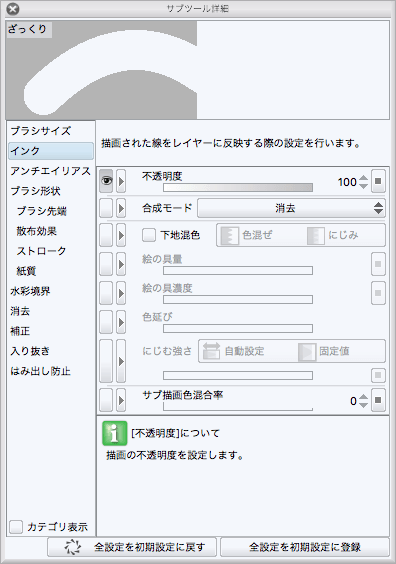
Task: Click the 絵の具濃度 slider bar
Action: click(238, 299)
